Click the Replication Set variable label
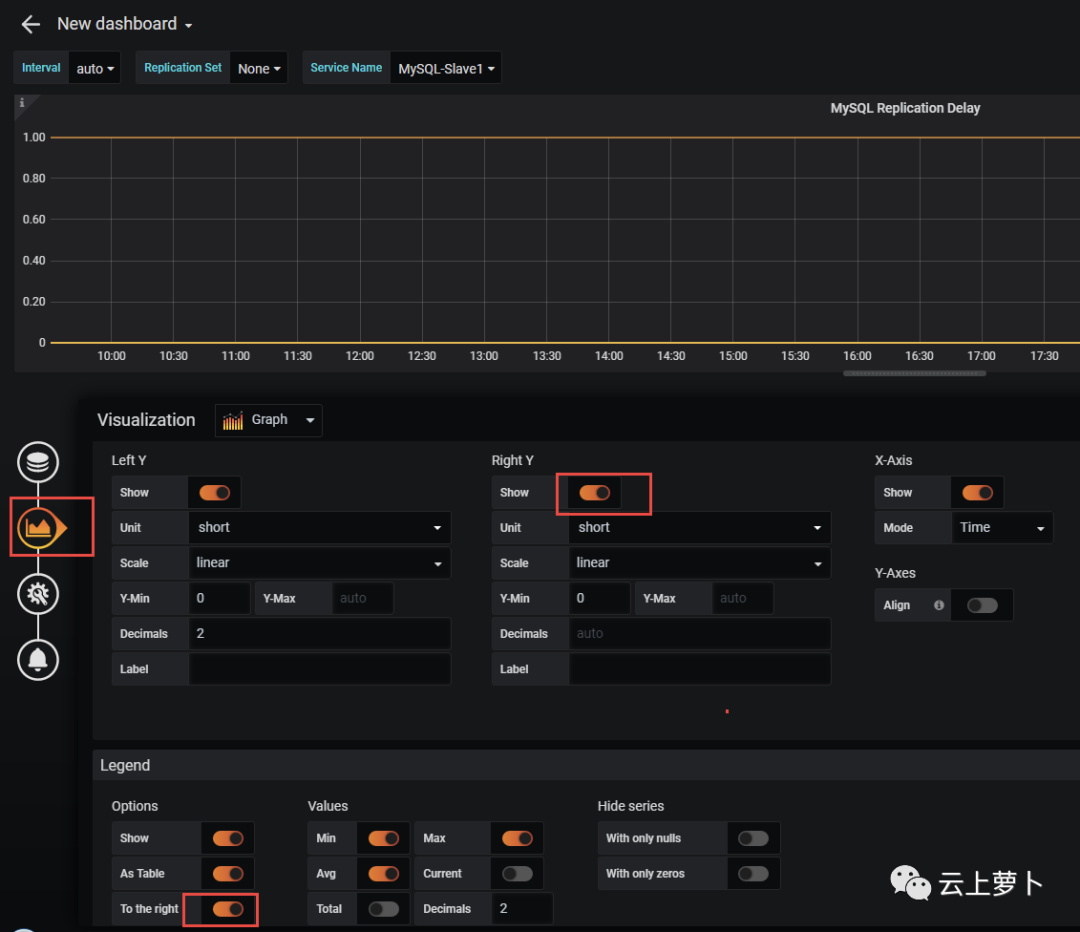This screenshot has width=1080, height=932. (x=183, y=68)
